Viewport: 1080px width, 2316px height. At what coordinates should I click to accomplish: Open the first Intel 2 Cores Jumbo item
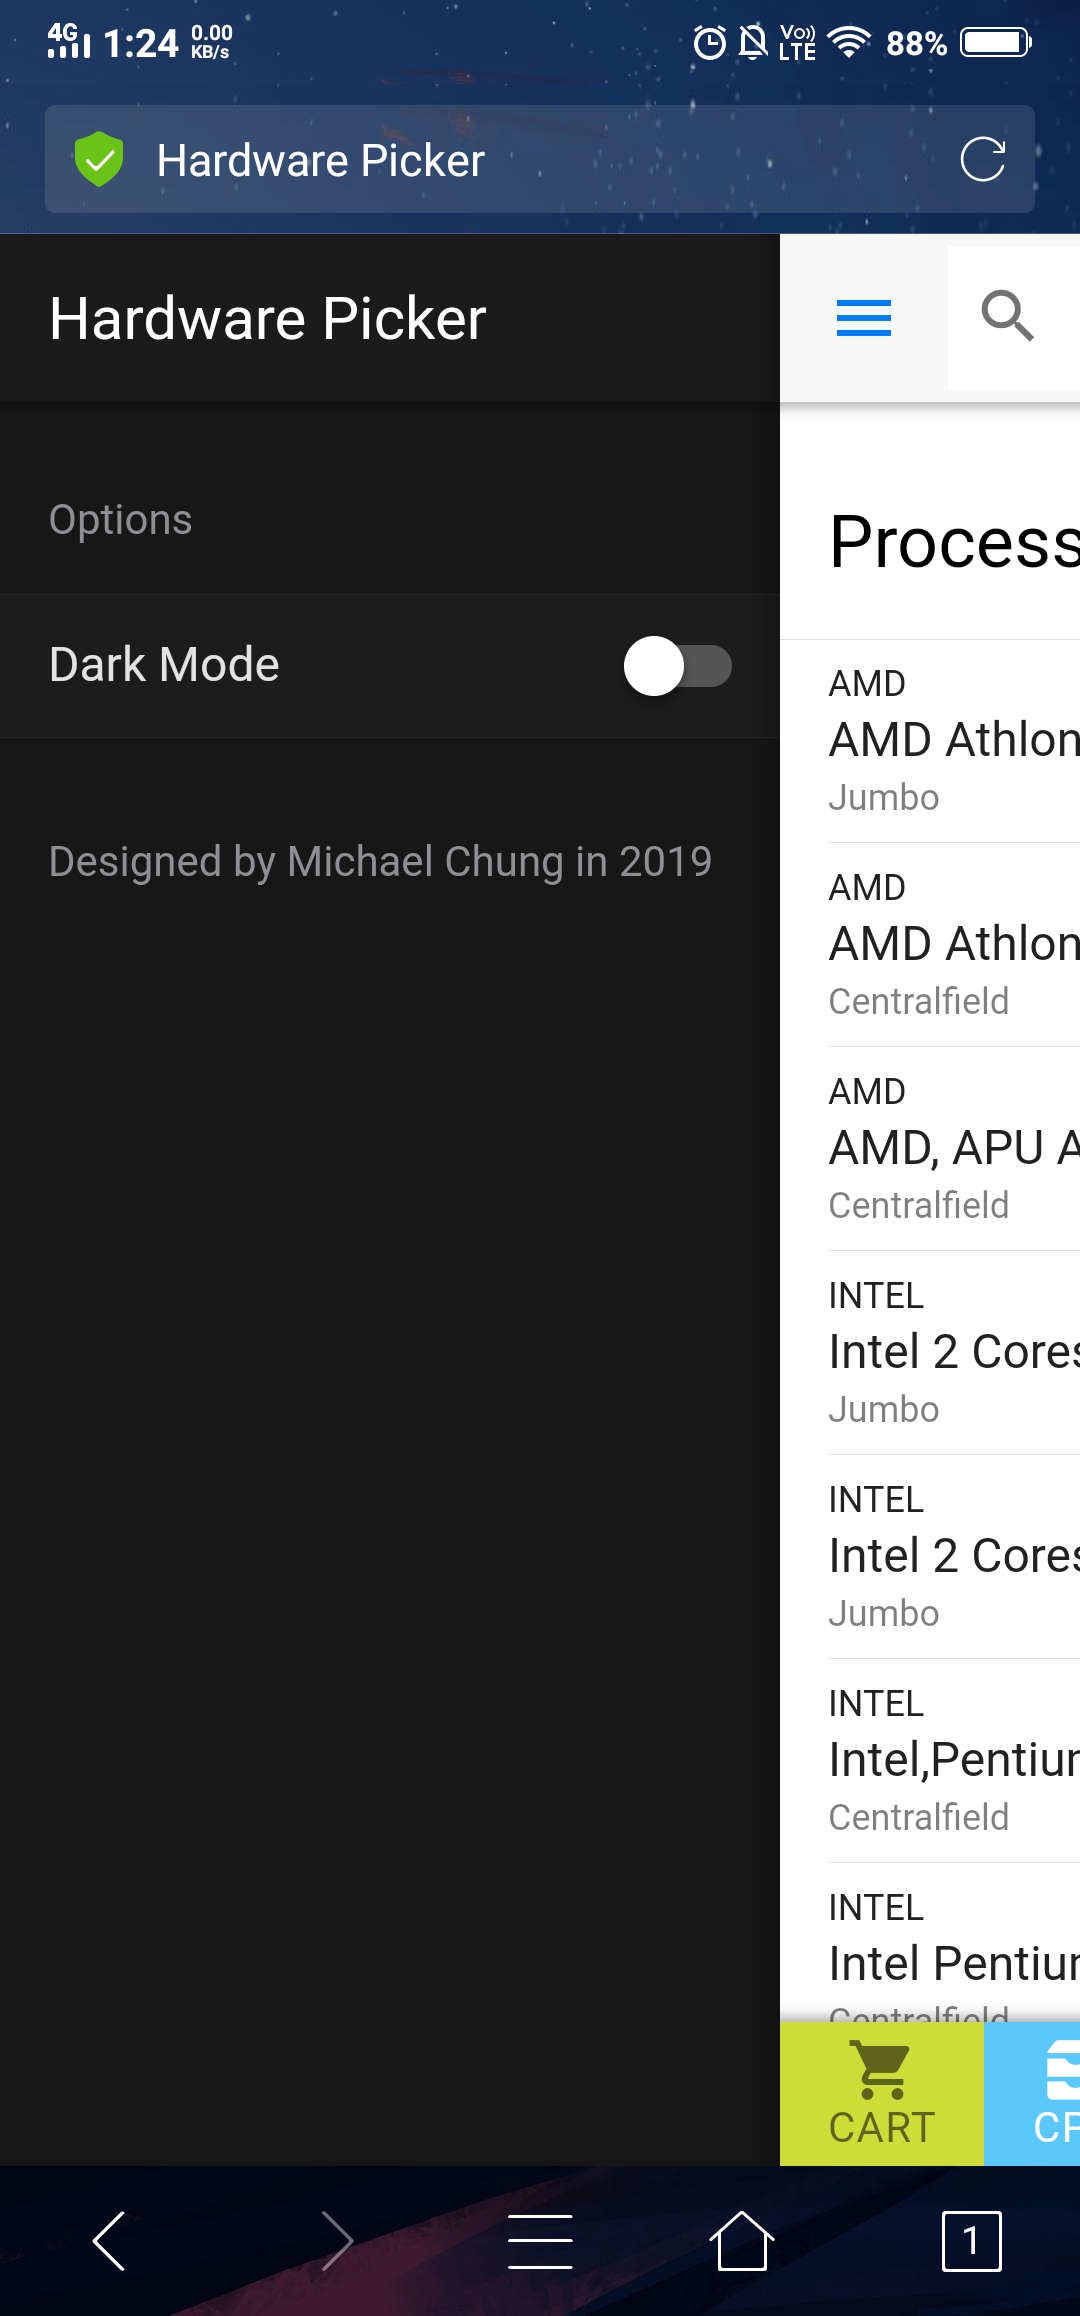coord(954,1353)
